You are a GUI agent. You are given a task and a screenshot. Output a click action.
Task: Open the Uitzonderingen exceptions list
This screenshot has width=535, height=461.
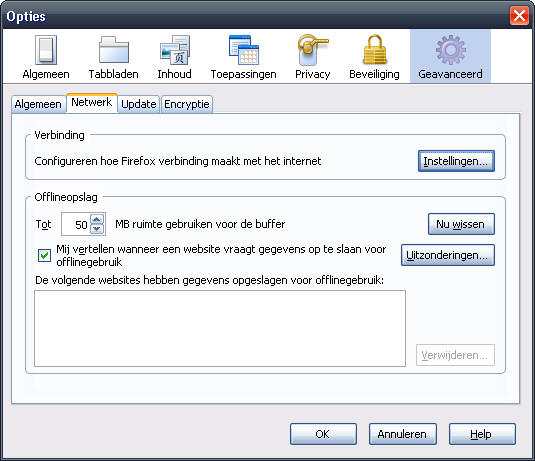(448, 255)
